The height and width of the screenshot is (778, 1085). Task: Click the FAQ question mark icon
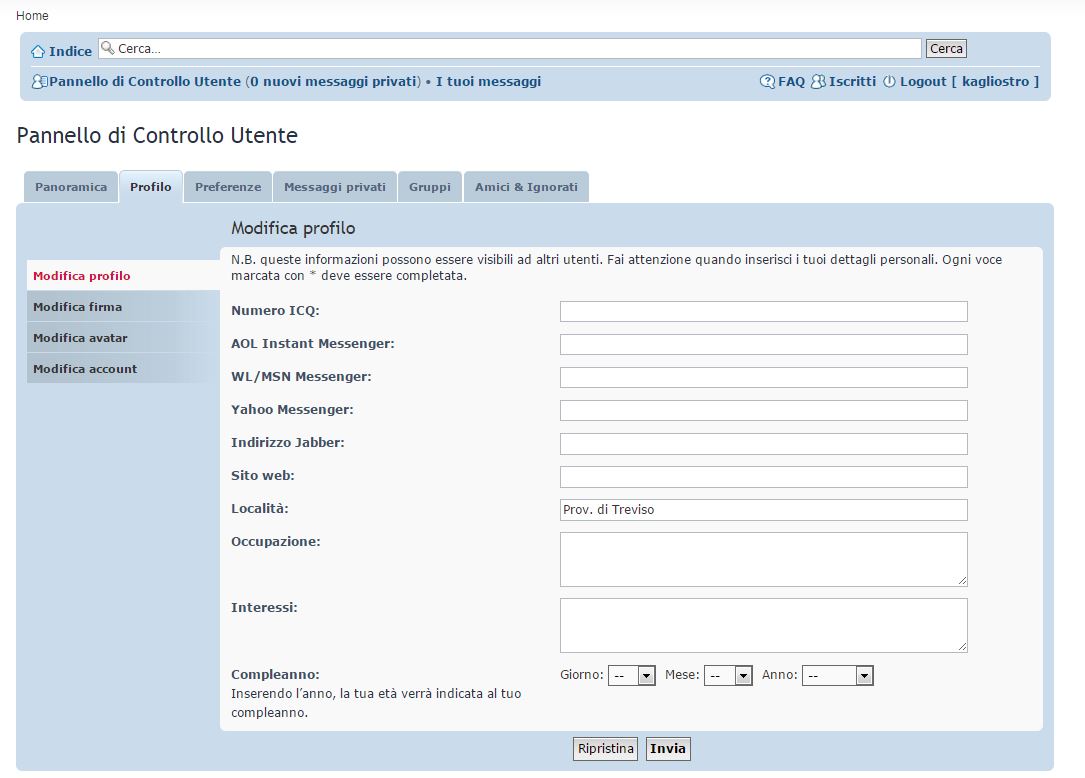(767, 82)
